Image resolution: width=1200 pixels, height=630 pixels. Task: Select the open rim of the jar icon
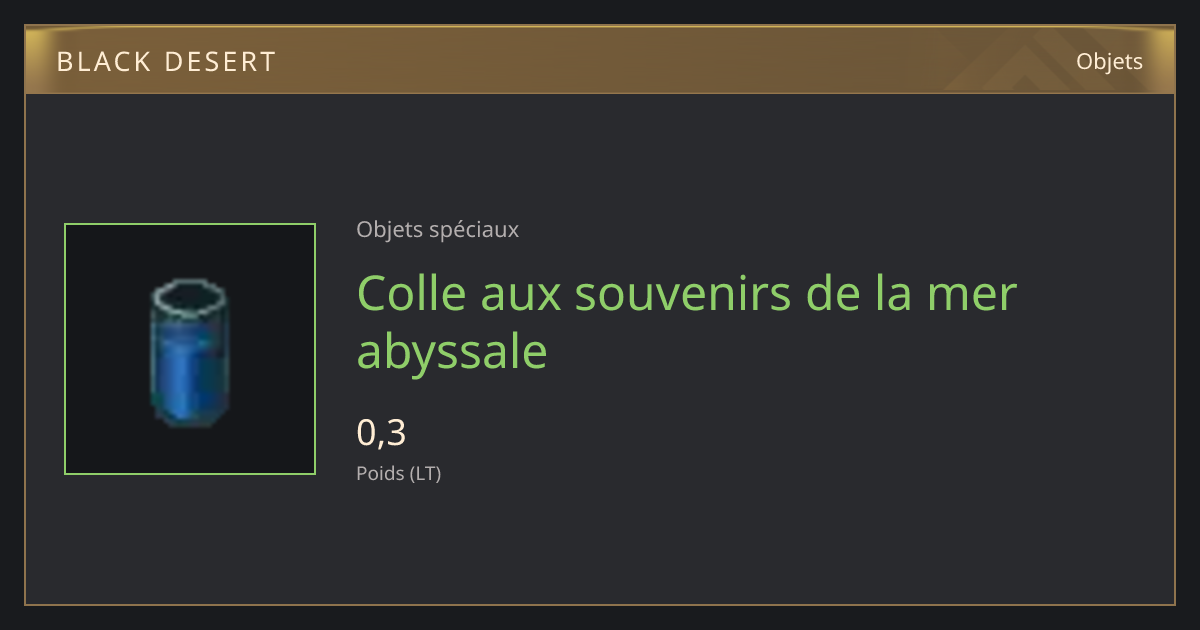[189, 295]
